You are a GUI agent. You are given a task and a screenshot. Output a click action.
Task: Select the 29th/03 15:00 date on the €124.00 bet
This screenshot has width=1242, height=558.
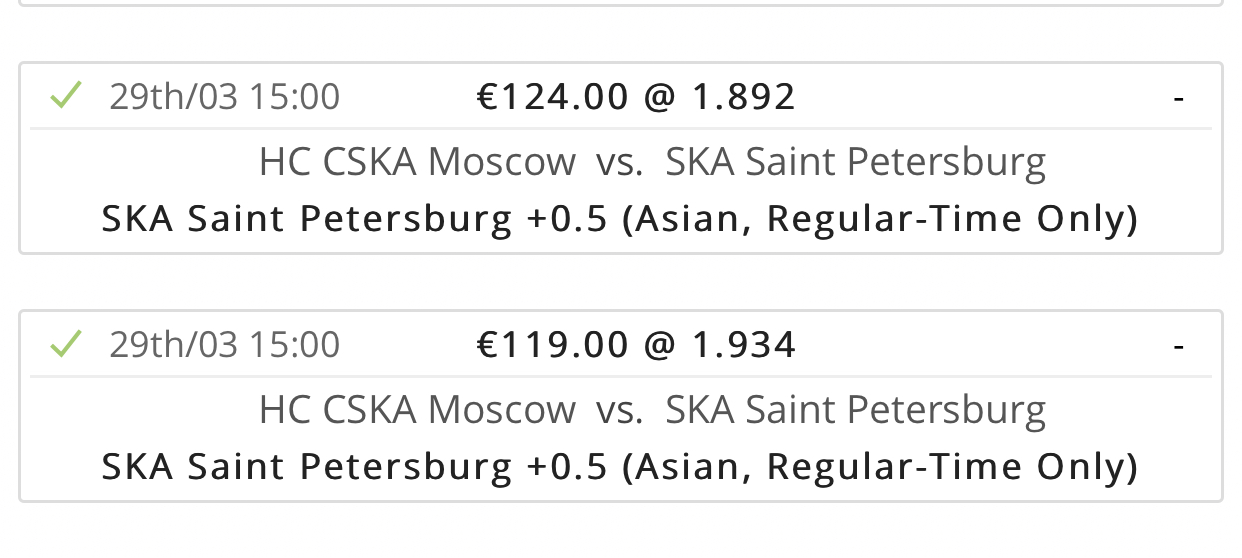coord(225,97)
